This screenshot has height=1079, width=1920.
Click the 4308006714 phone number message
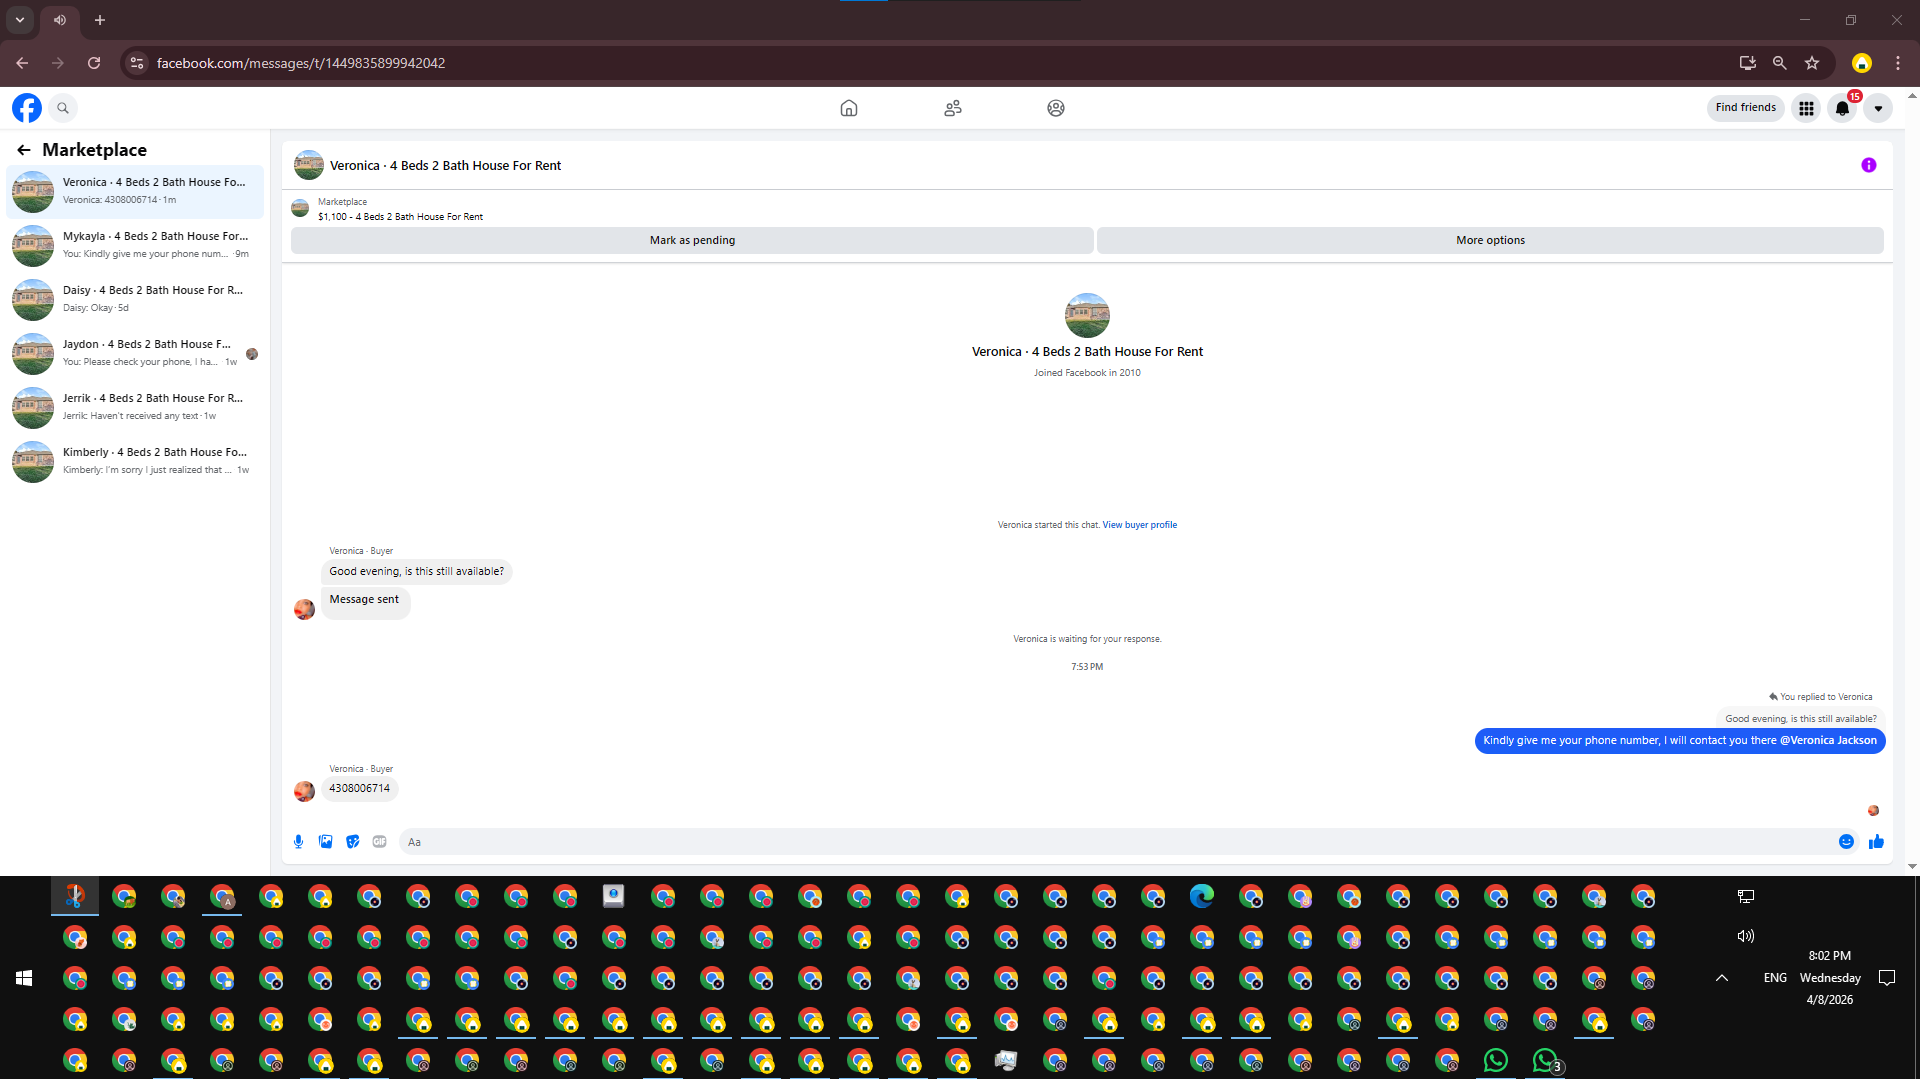pos(360,789)
